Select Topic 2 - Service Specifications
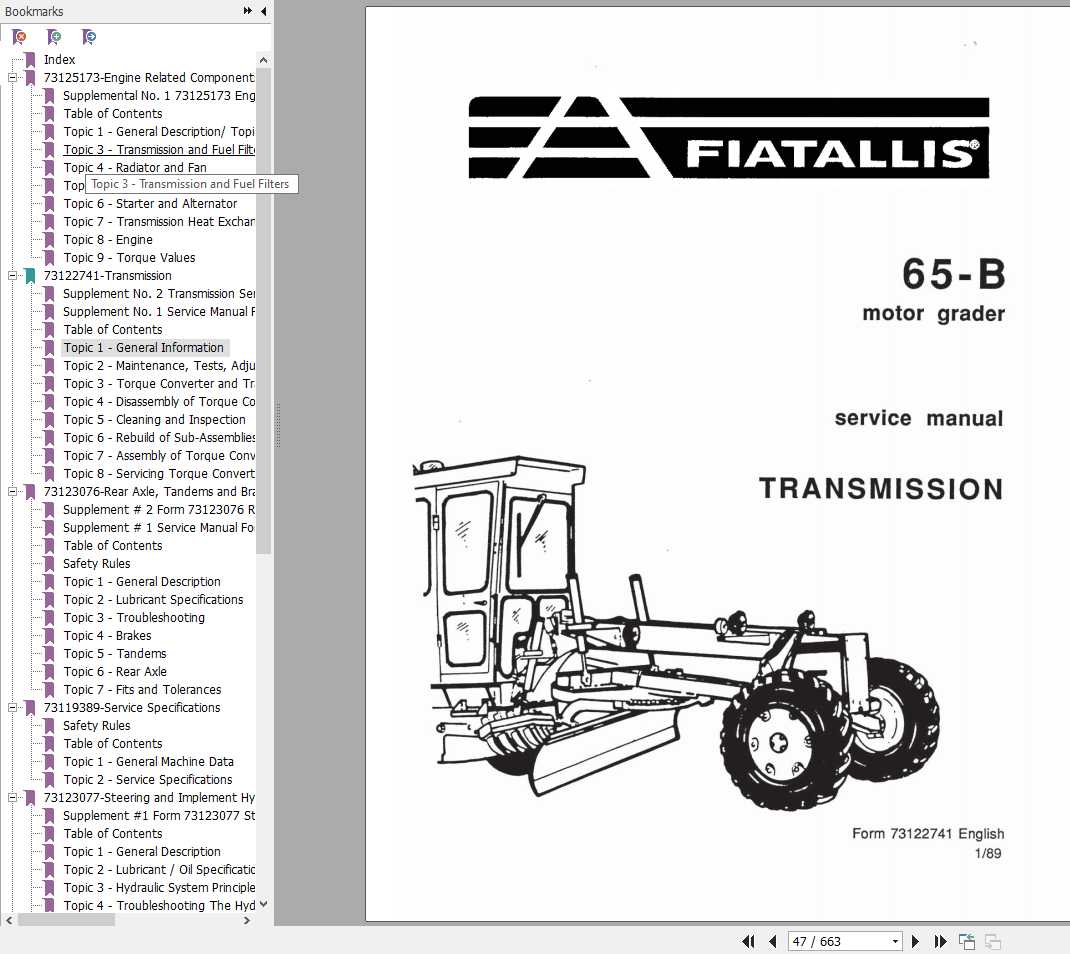The width and height of the screenshot is (1070, 954). (x=147, y=779)
